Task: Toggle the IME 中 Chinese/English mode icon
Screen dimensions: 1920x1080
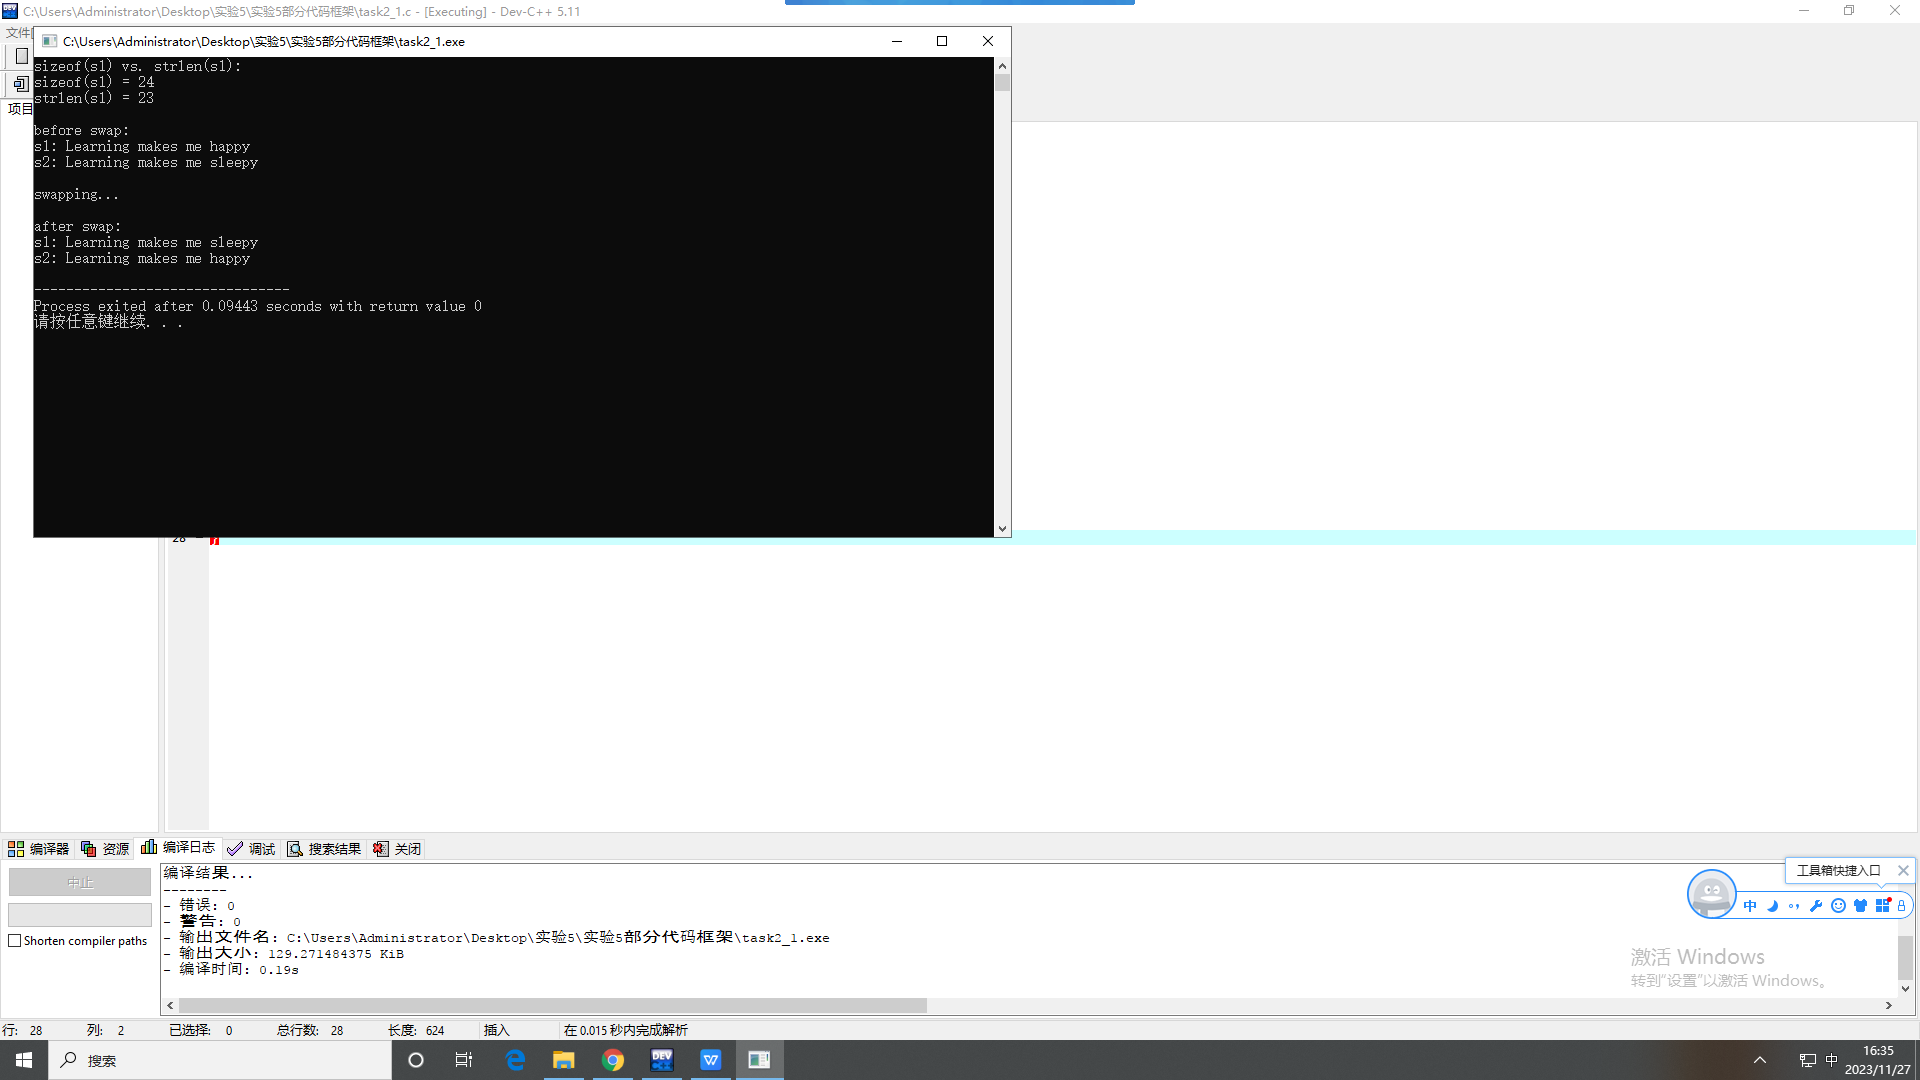Action: (1750, 906)
